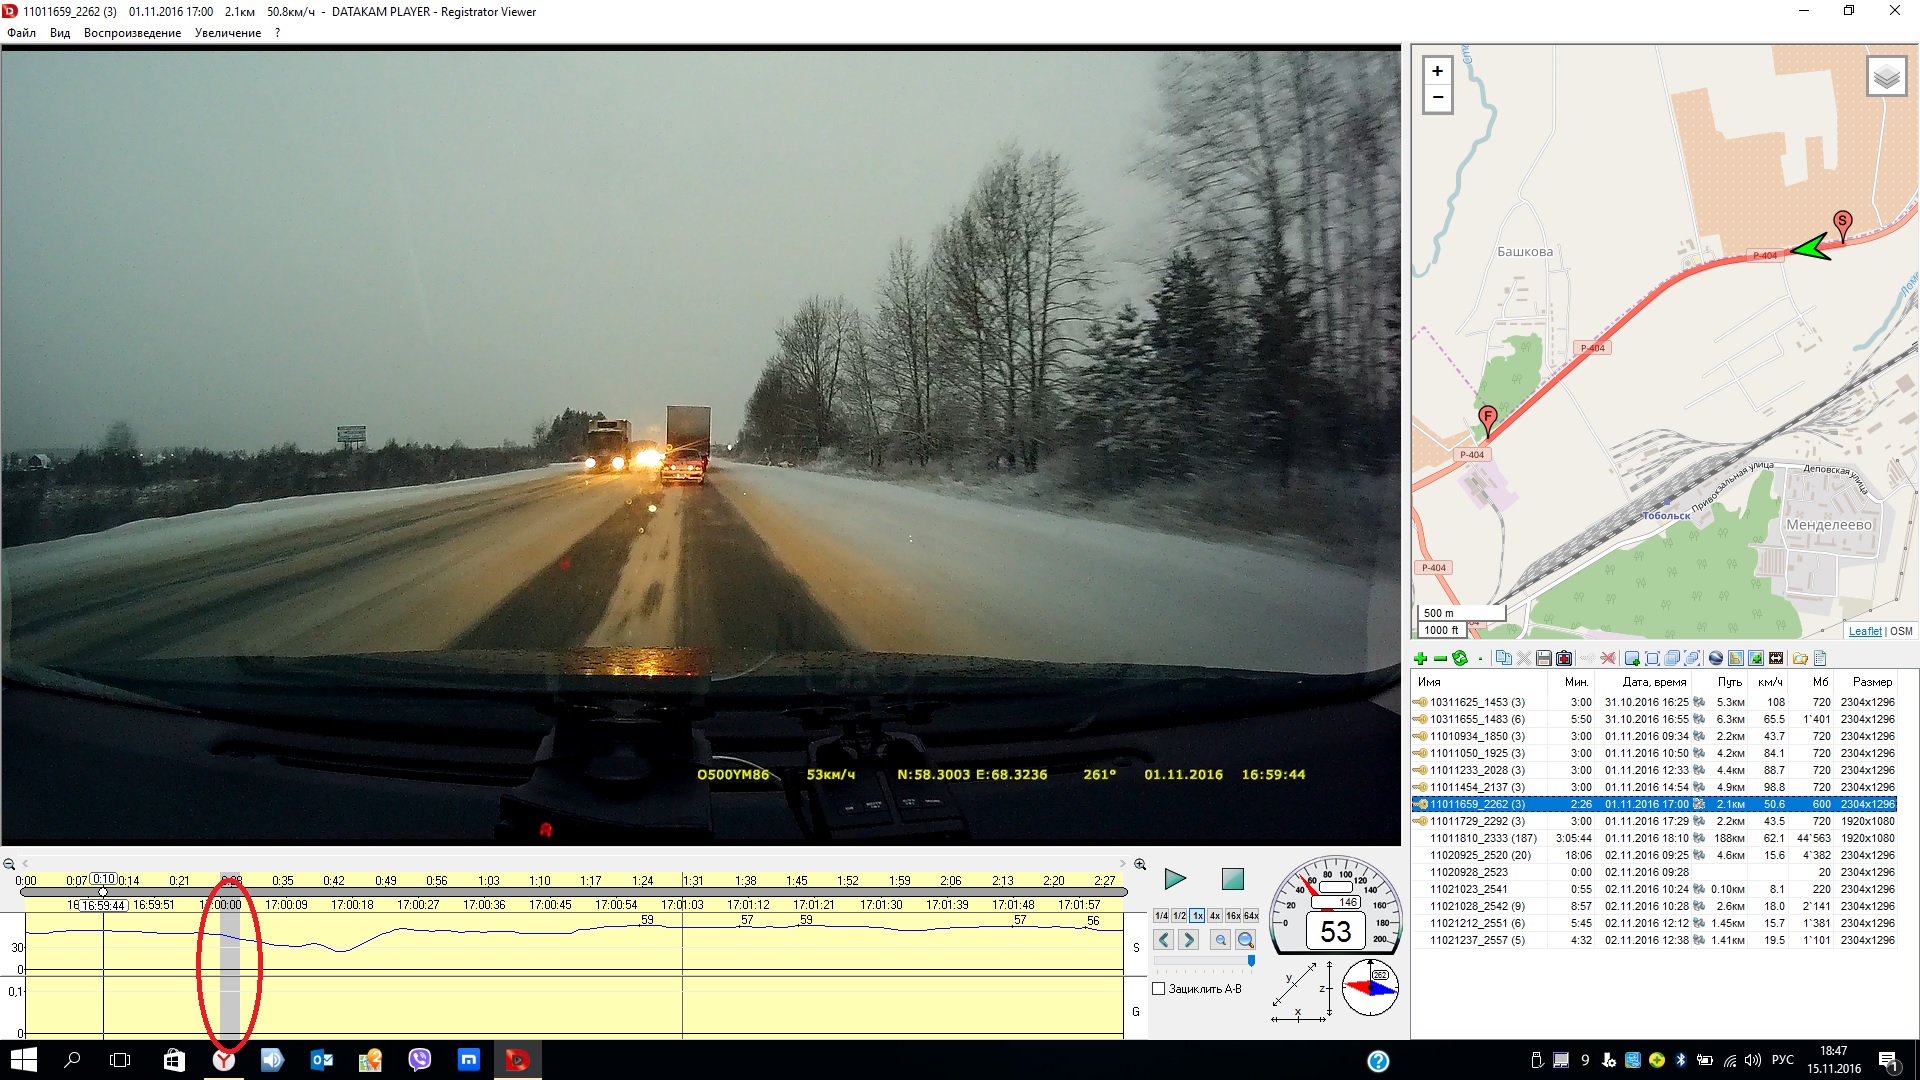Viewport: 1920px width, 1080px height.
Task: Open the Файл menu
Action: 21,33
